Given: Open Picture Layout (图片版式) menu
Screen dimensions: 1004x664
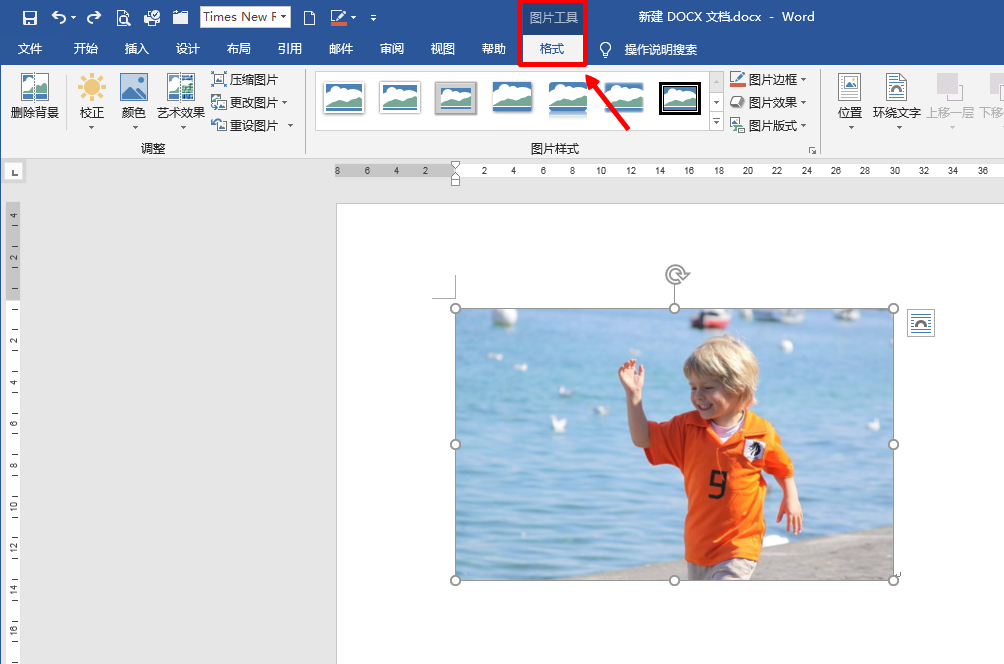Looking at the screenshot, I should coord(768,126).
